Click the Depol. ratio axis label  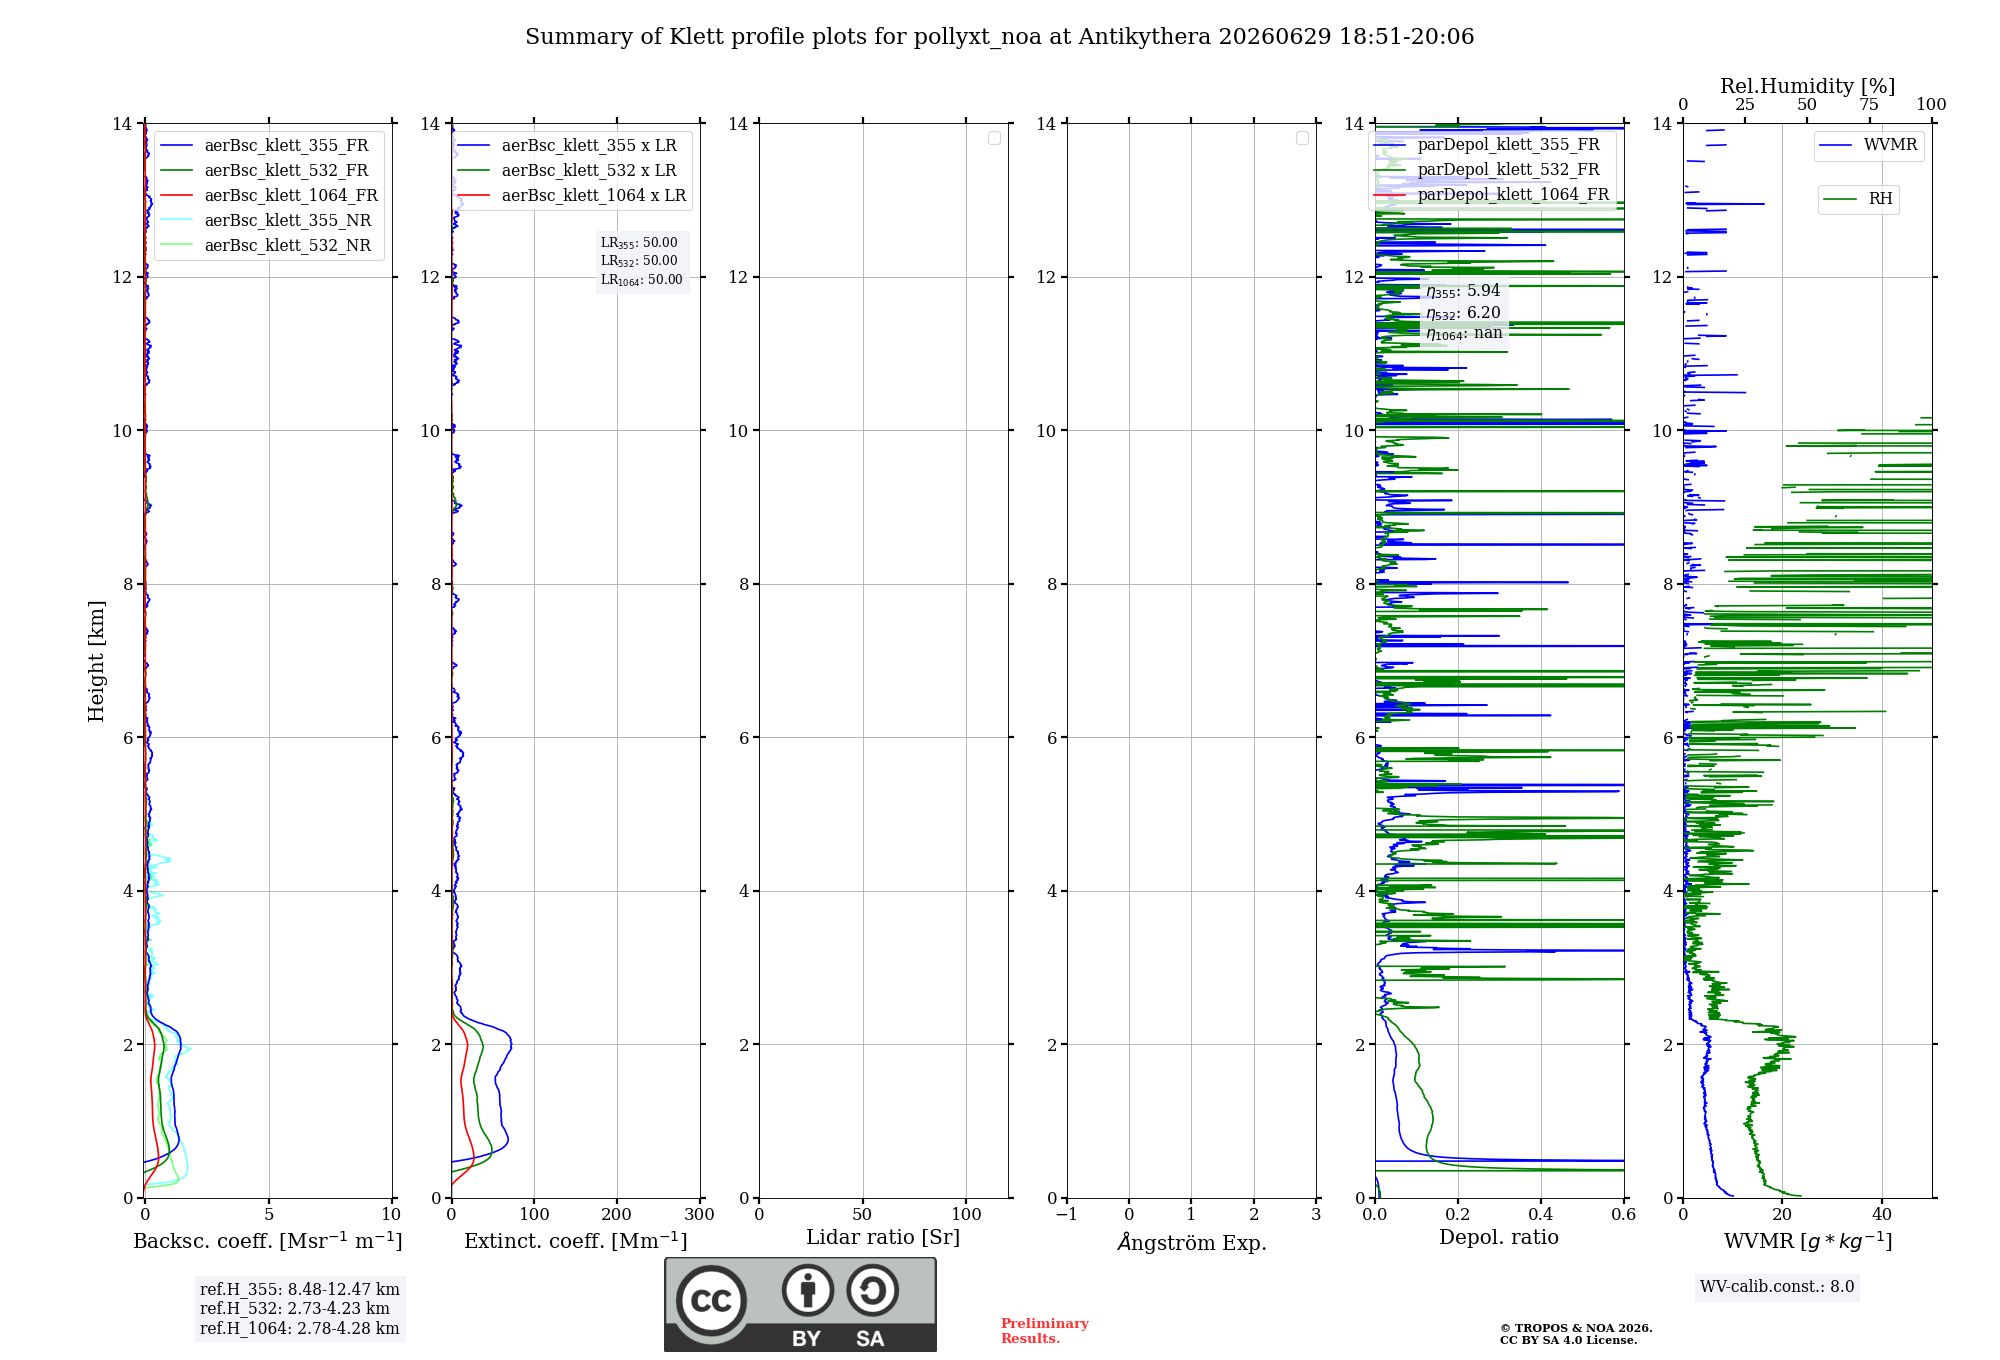point(1499,1238)
